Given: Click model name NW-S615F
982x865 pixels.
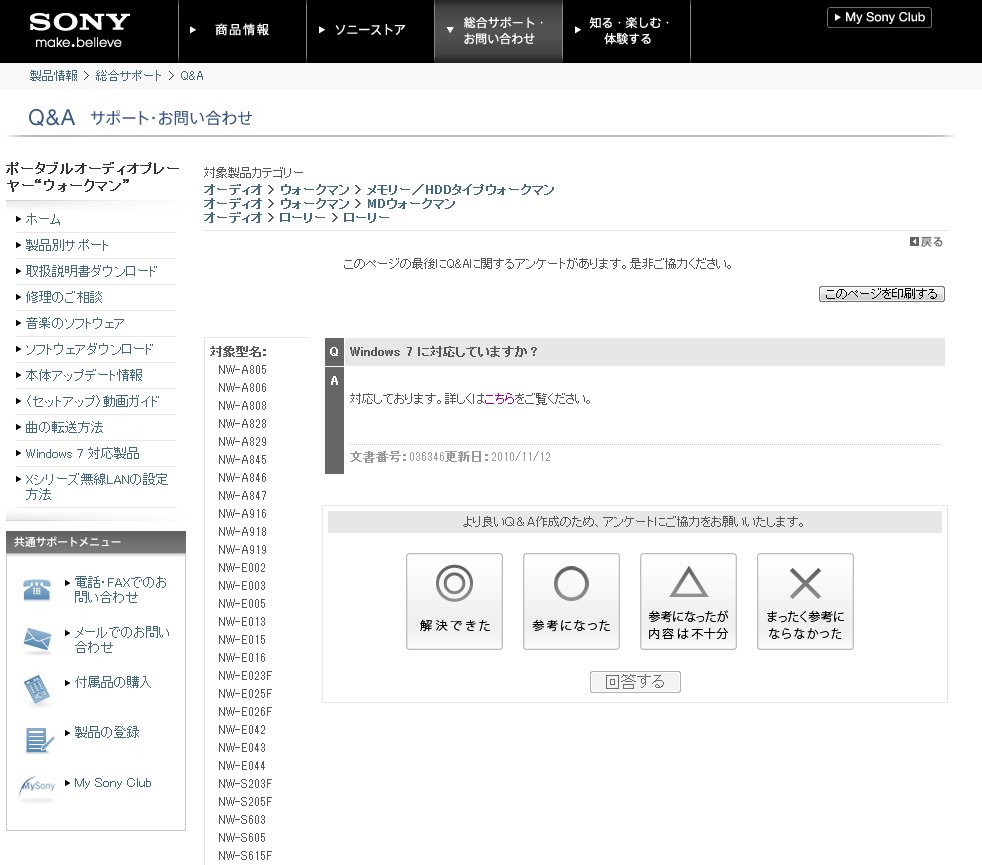Looking at the screenshot, I should pyautogui.click(x=245, y=856).
